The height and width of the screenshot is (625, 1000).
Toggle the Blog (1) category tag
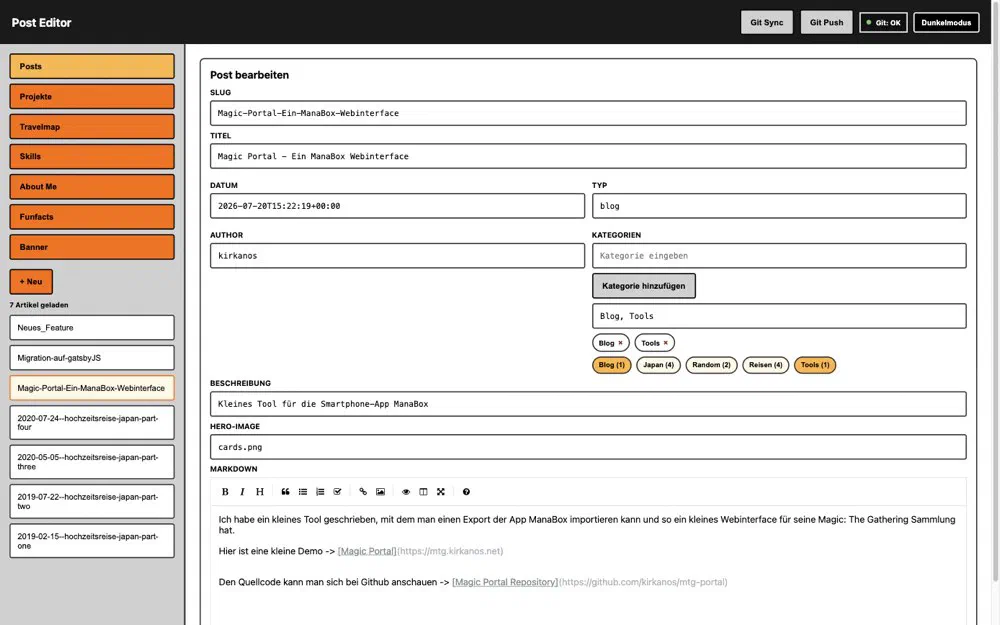(612, 365)
